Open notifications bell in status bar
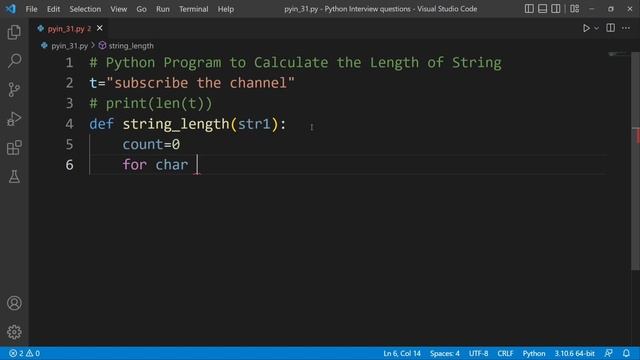The image size is (640, 360). point(626,353)
